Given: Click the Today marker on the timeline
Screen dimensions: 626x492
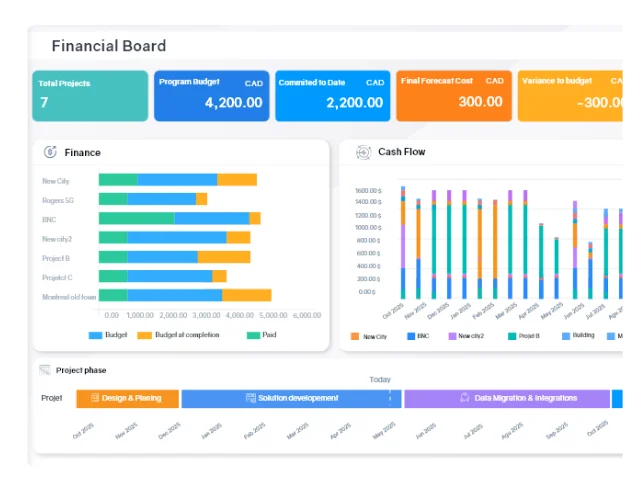Looking at the screenshot, I should pos(380,380).
